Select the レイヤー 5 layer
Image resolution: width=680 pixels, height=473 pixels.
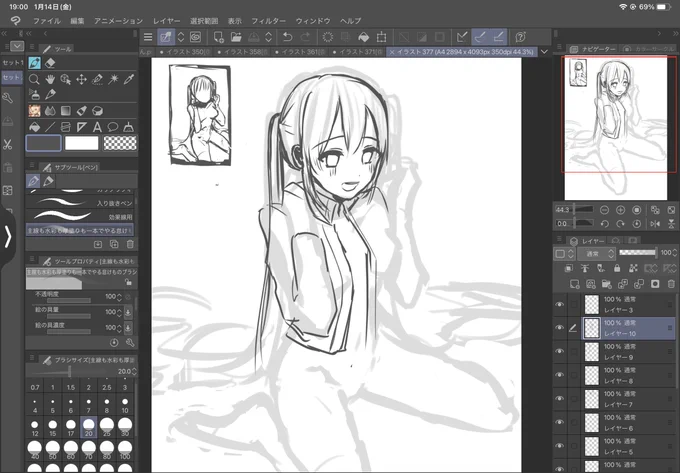(628, 446)
